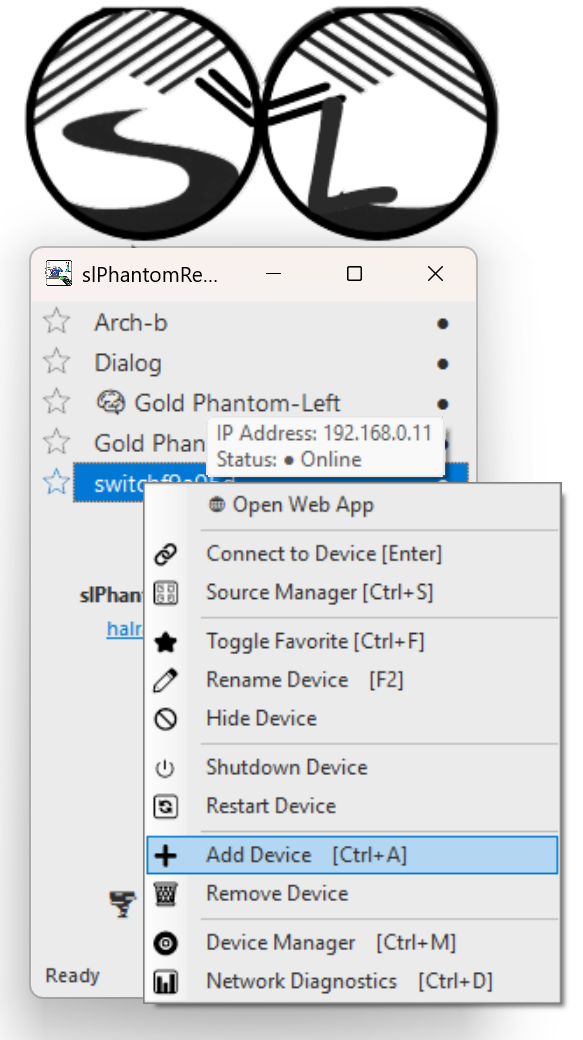Click the chain-link Connect to Device icon
This screenshot has height=1040, width=583.
[167, 553]
